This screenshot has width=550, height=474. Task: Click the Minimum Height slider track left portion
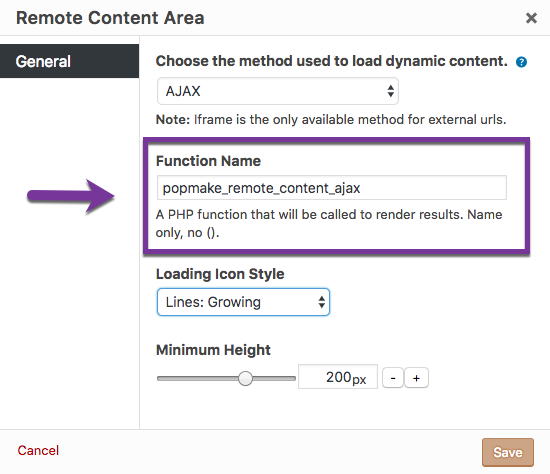(197, 378)
